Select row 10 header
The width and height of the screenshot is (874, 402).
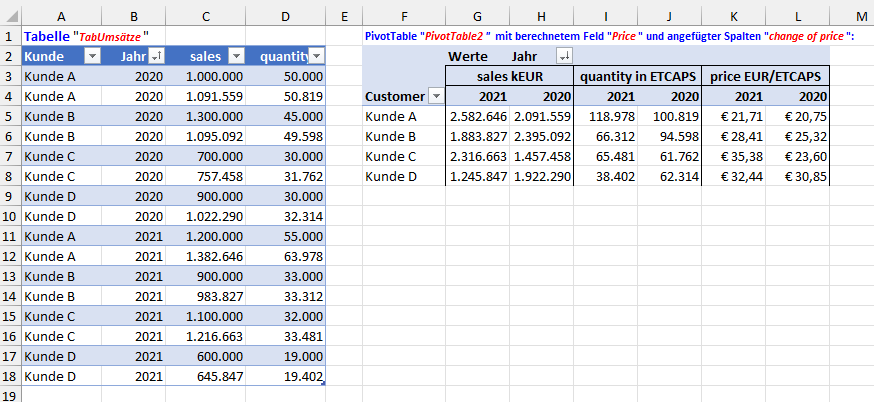11,216
